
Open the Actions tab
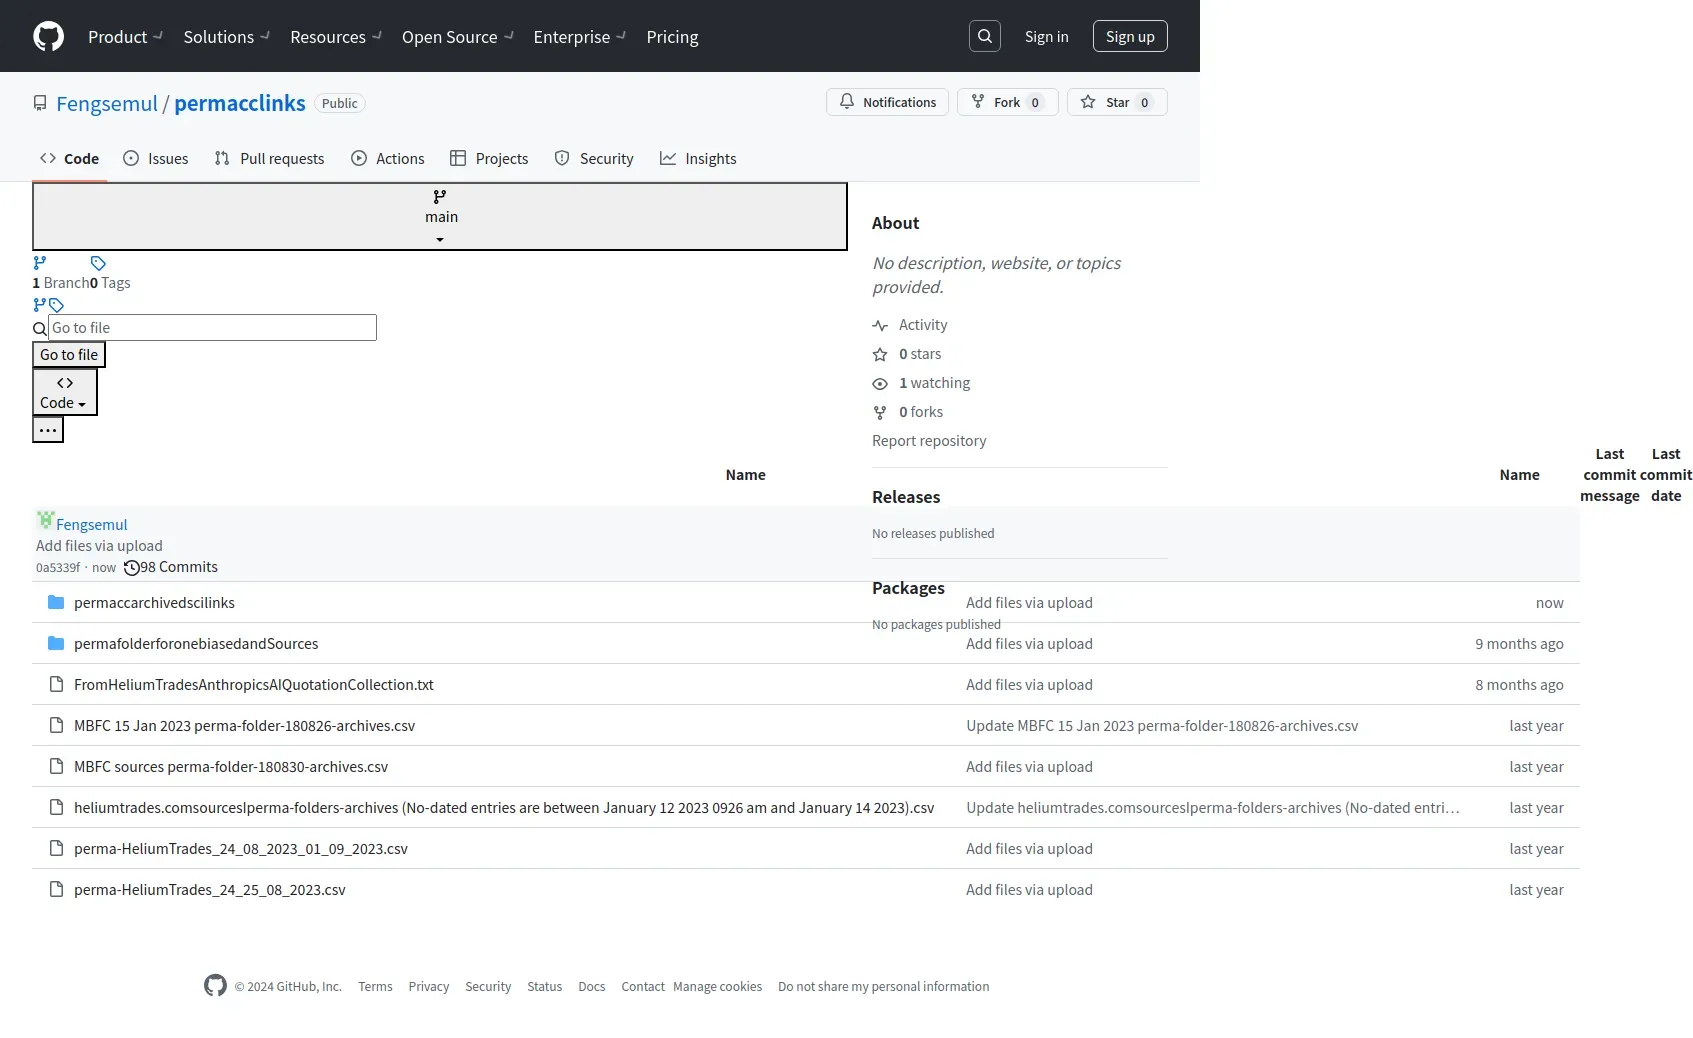(388, 159)
